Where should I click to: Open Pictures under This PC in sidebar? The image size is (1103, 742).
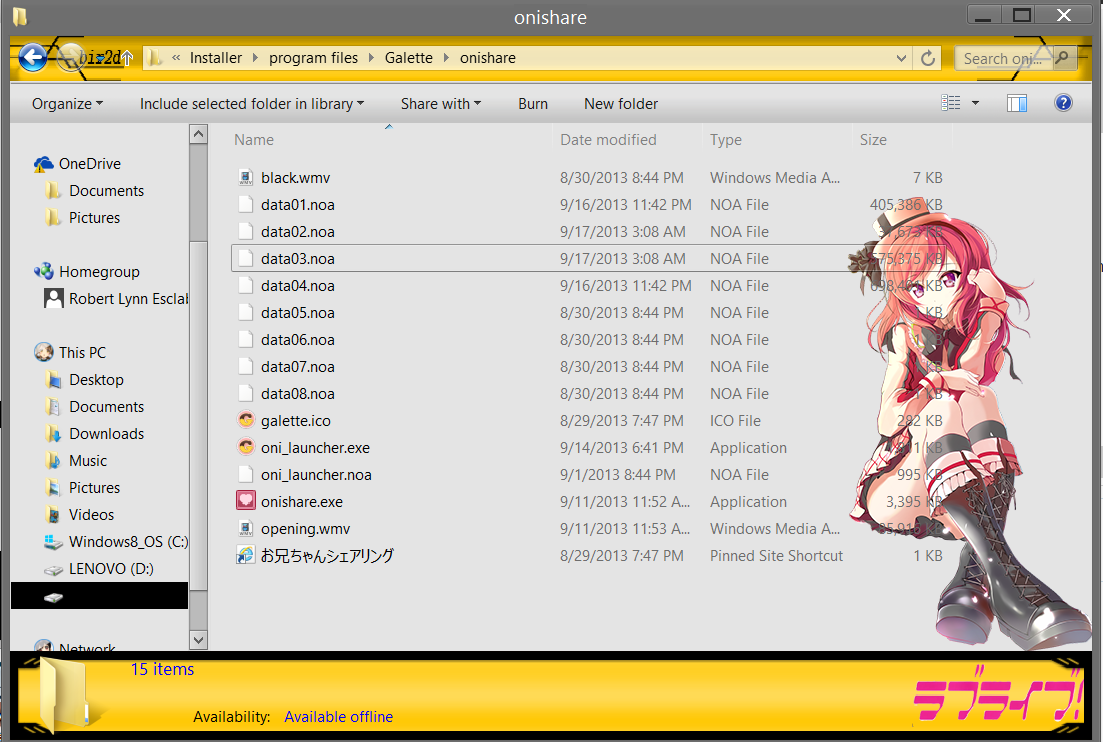(x=94, y=487)
